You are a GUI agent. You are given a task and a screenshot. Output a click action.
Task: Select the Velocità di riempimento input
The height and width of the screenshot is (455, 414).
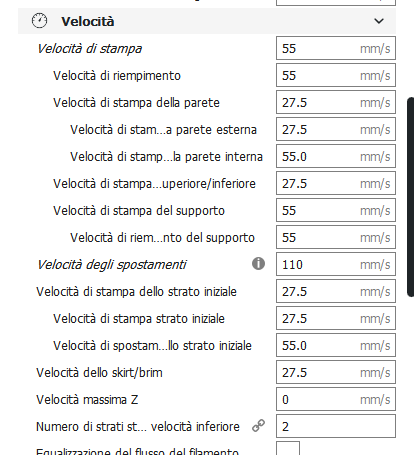pyautogui.click(x=336, y=75)
